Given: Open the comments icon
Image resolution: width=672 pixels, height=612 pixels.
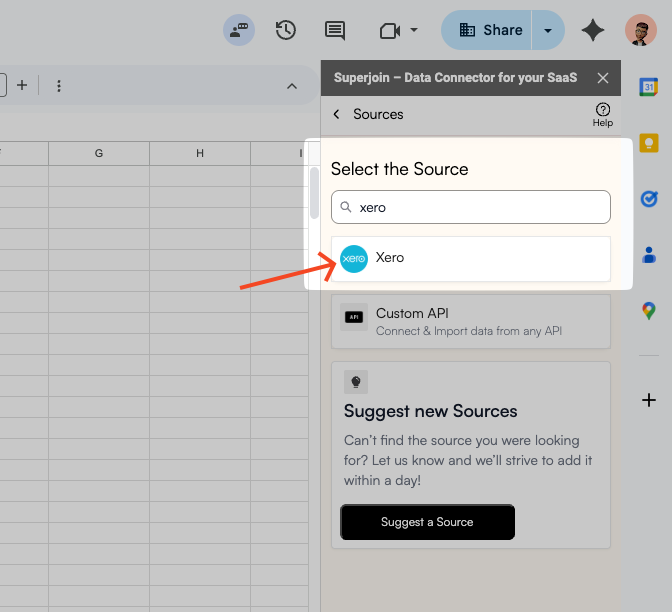Looking at the screenshot, I should click(x=335, y=30).
